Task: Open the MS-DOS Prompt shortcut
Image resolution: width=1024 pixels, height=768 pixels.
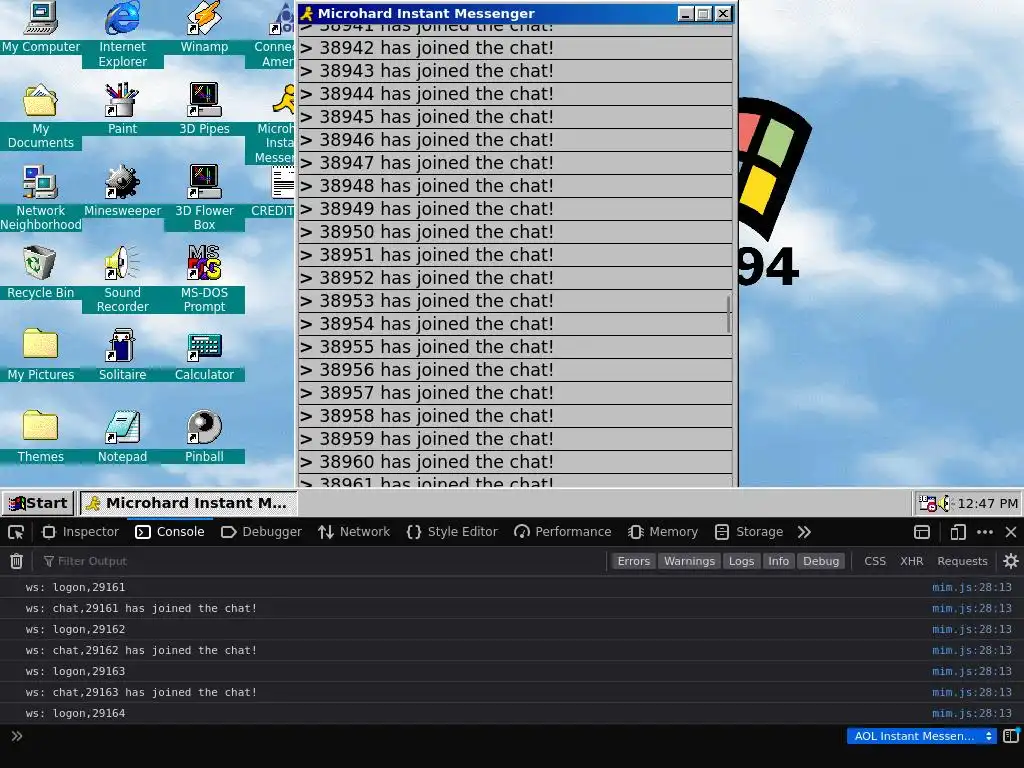Action: click(204, 280)
